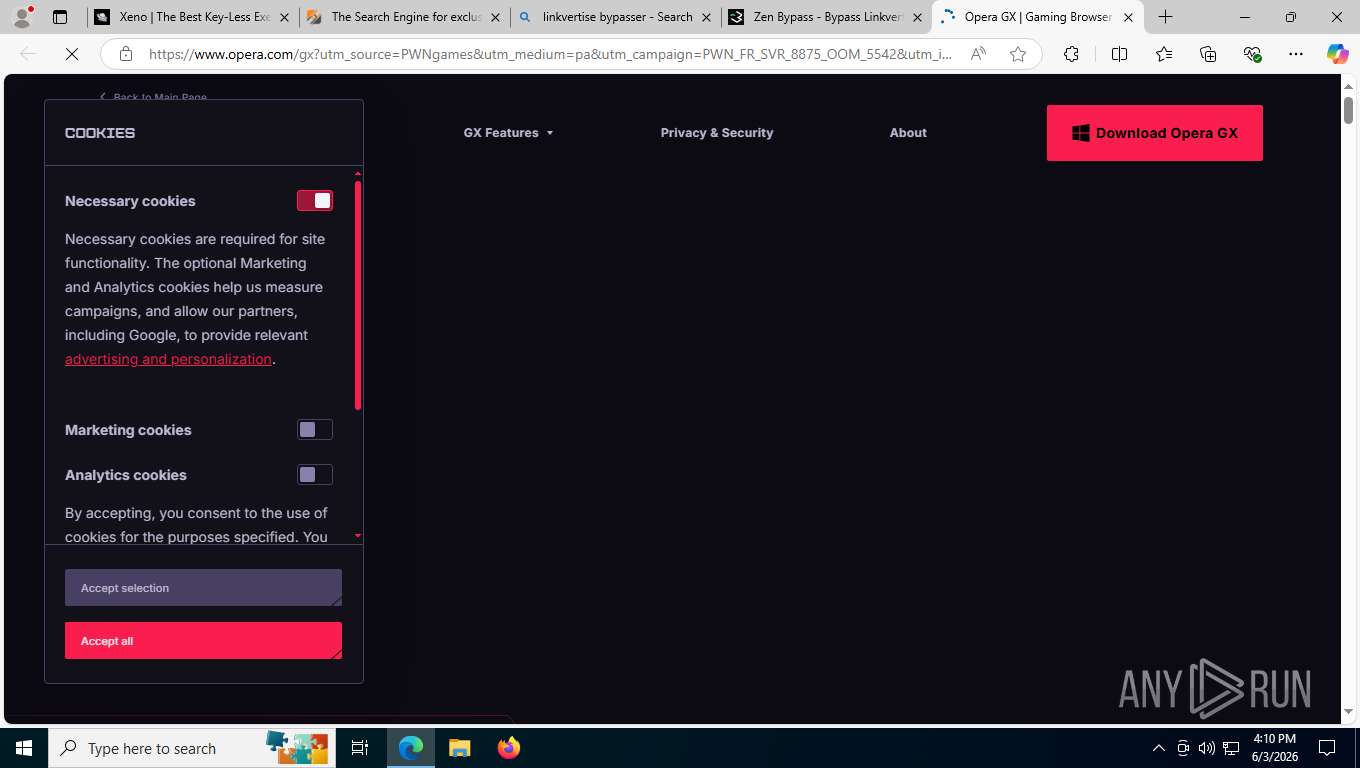
Task: Select the Opera GX Gaming Browser tab
Action: coord(1038,17)
